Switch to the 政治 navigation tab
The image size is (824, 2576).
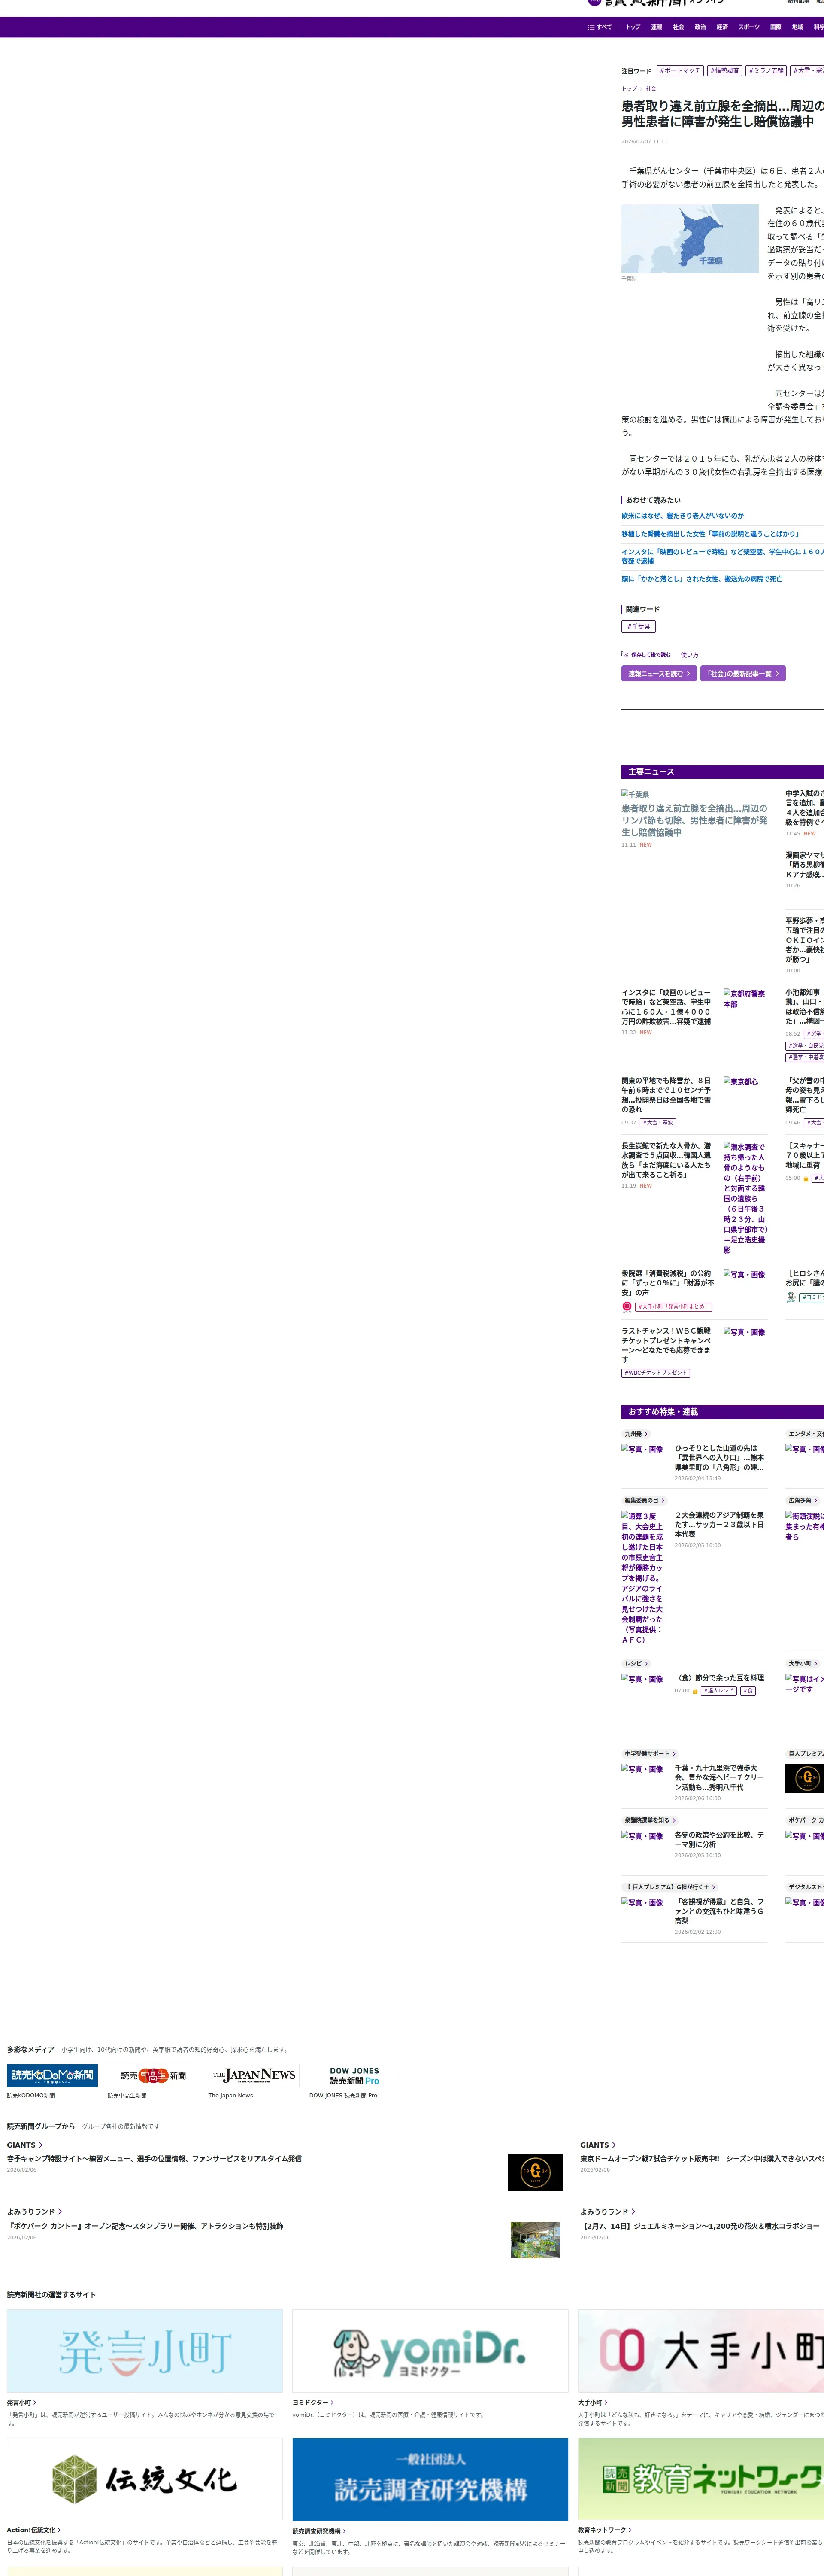700,27
